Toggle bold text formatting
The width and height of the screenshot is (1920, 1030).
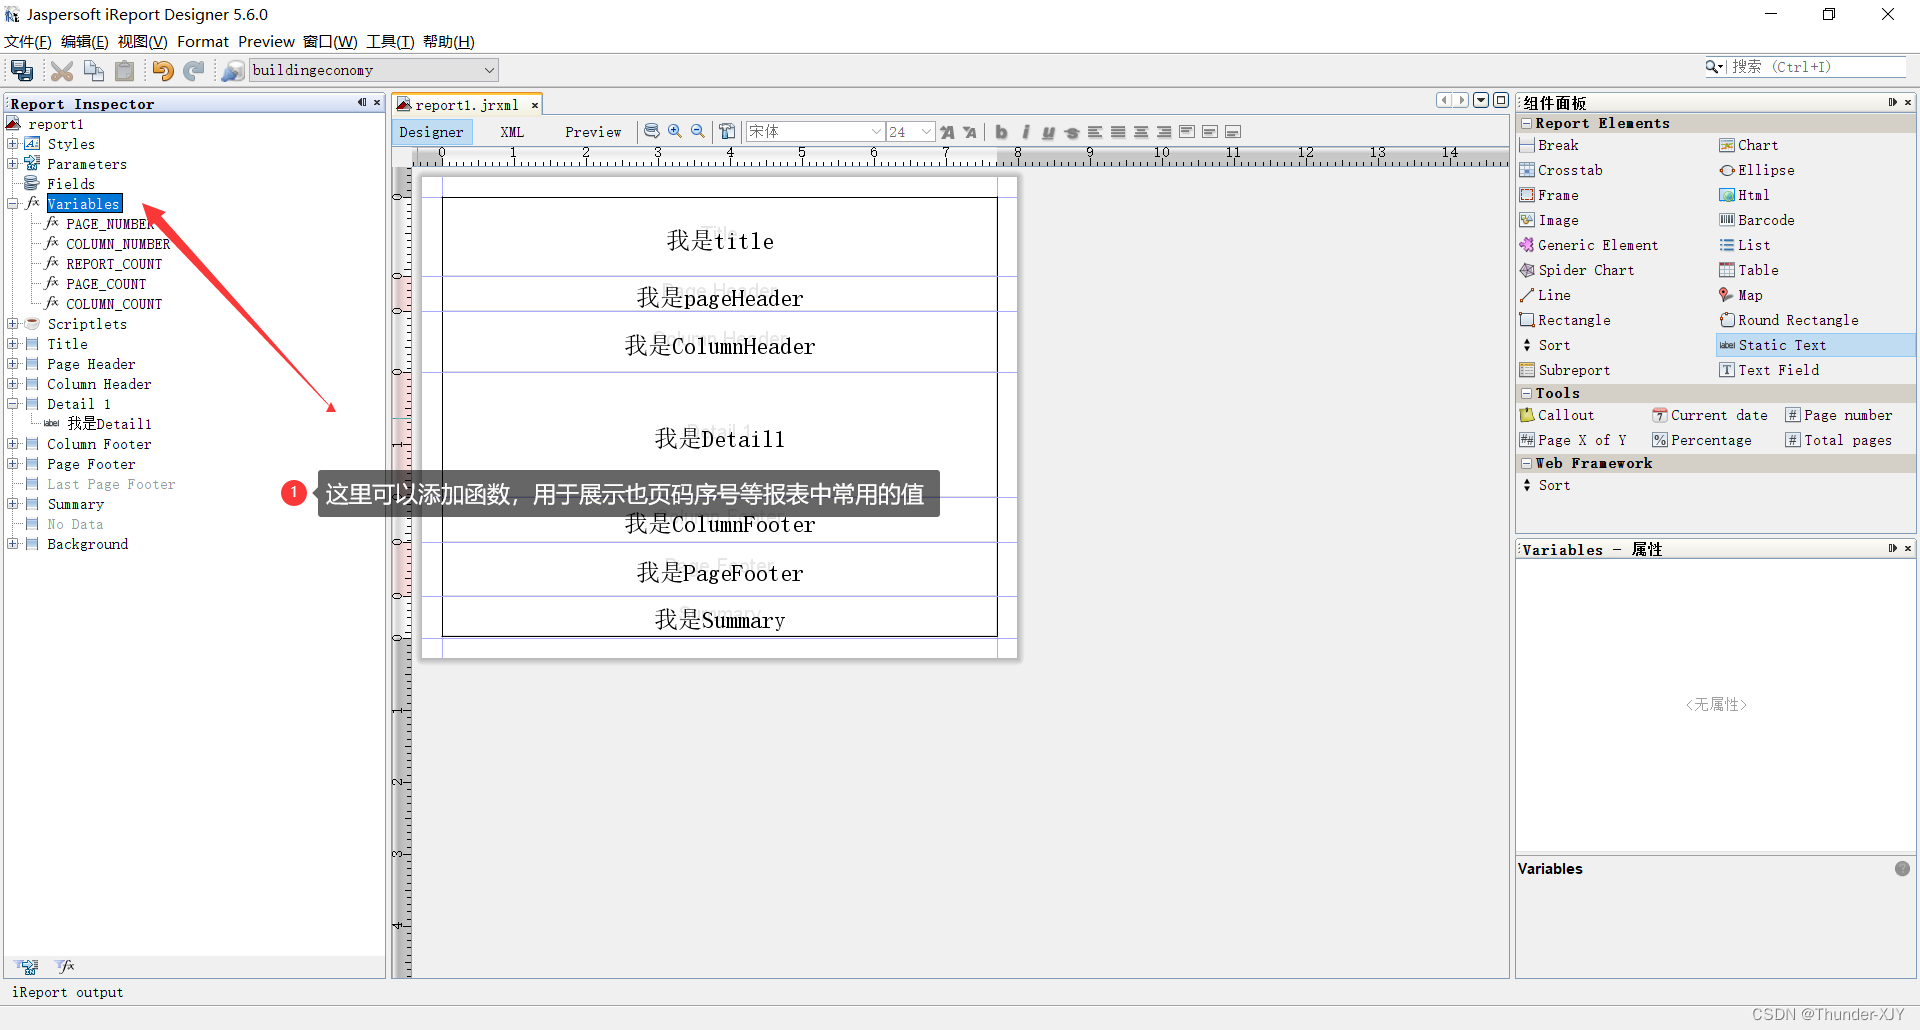click(x=1001, y=131)
